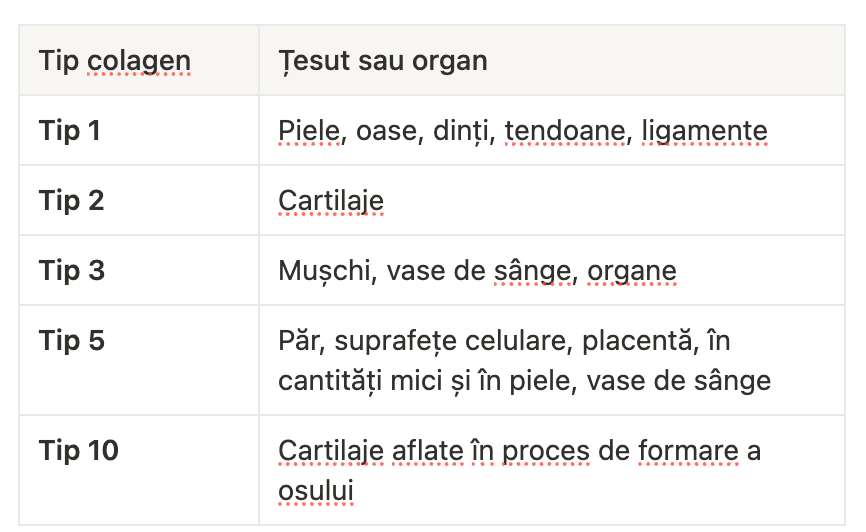
Task: Click the 'Tip 3' cell
Action: [x=139, y=270]
